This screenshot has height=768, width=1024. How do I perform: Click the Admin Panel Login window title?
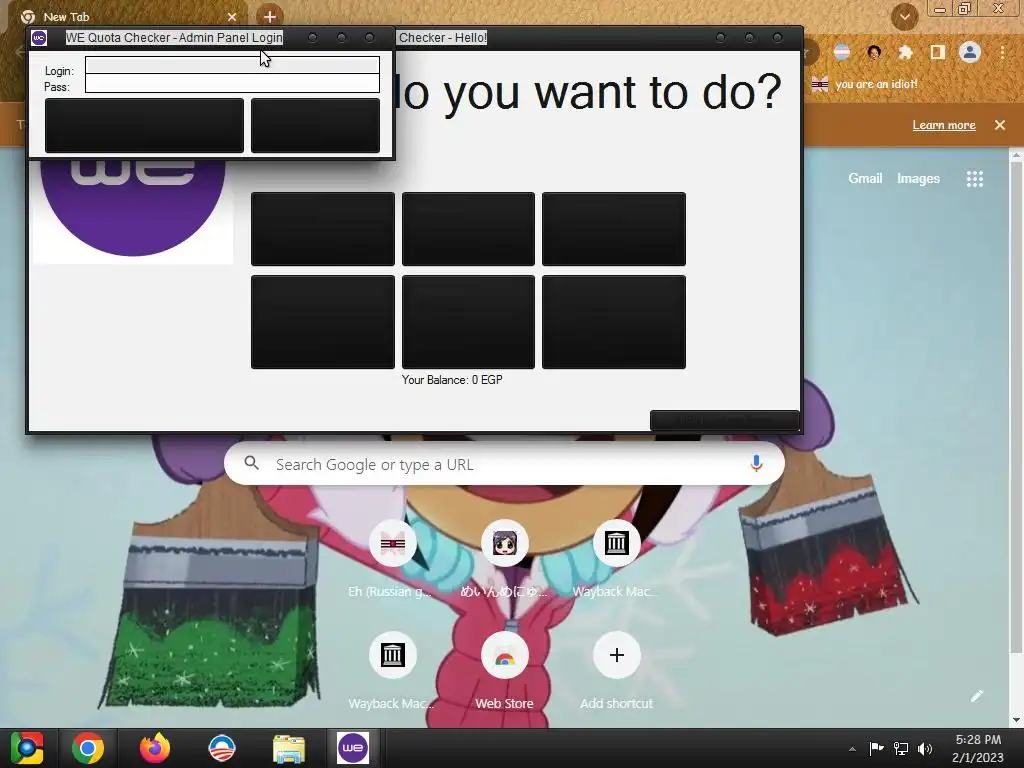point(174,38)
